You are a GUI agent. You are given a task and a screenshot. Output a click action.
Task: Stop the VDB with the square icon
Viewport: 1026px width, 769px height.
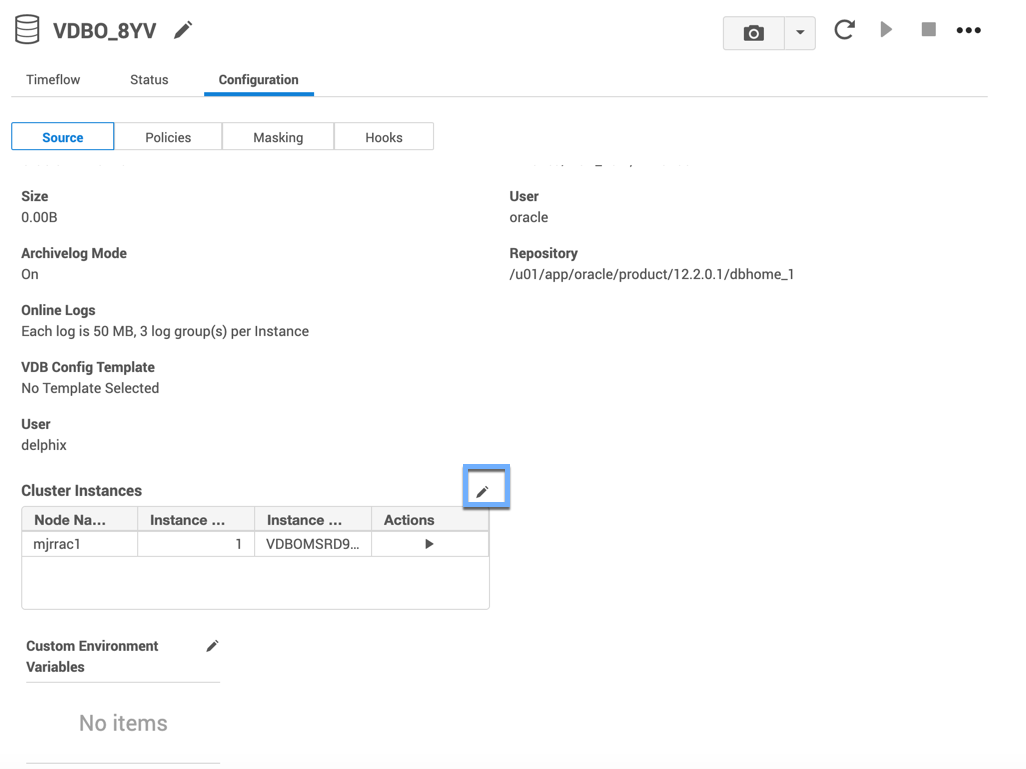tap(928, 30)
